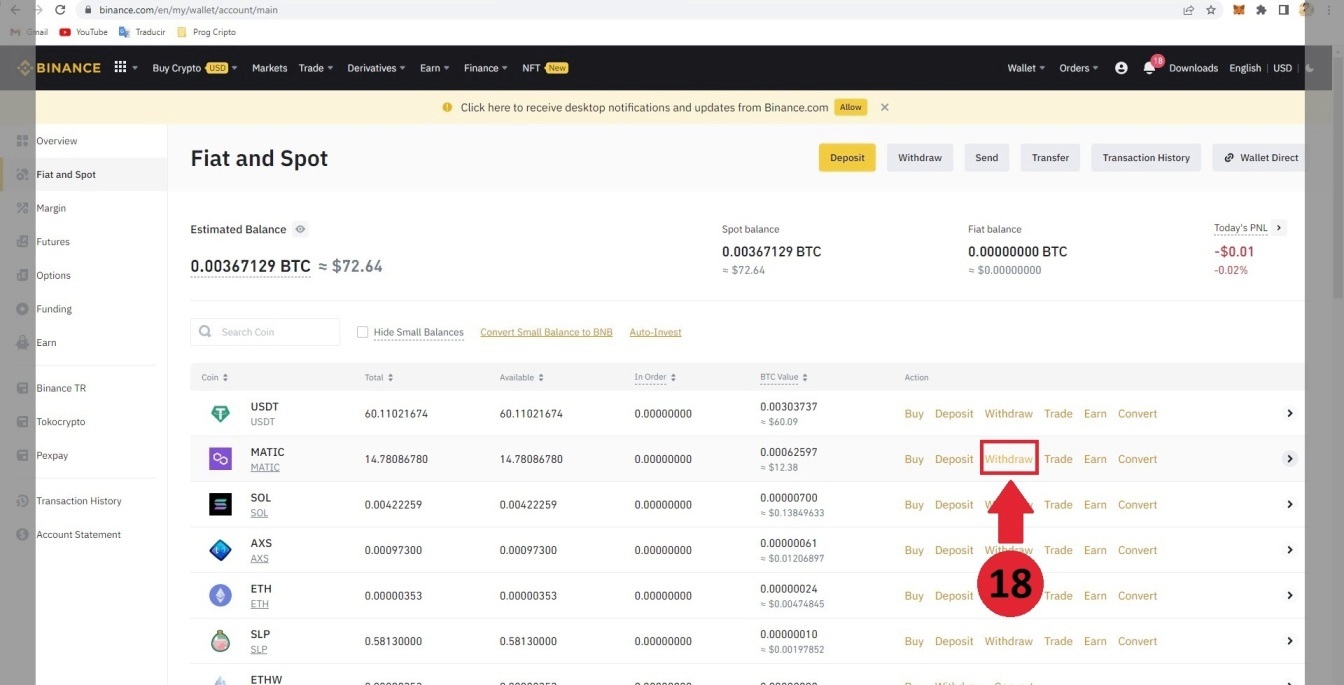Toggle estimated balance visibility eye icon

(x=300, y=229)
